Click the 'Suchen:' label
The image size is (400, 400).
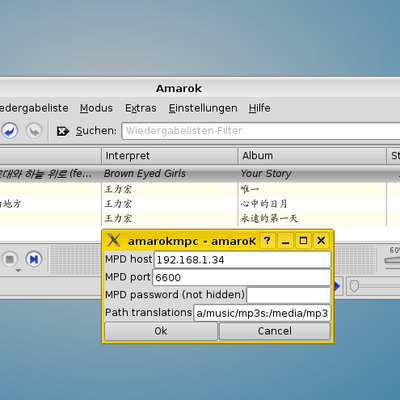[96, 131]
